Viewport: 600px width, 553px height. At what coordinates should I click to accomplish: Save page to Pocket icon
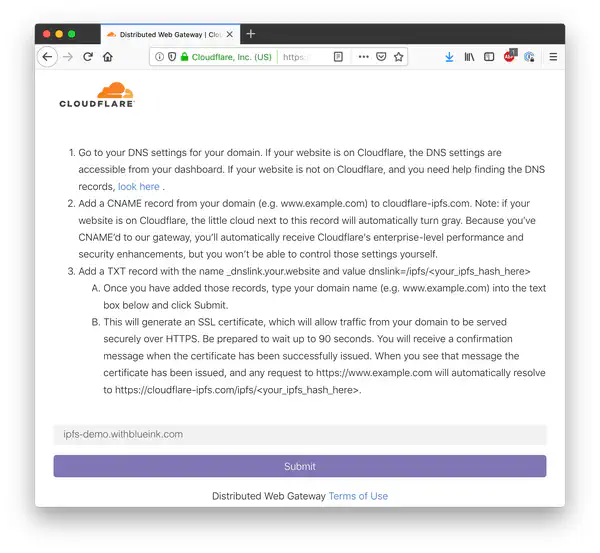(x=381, y=57)
